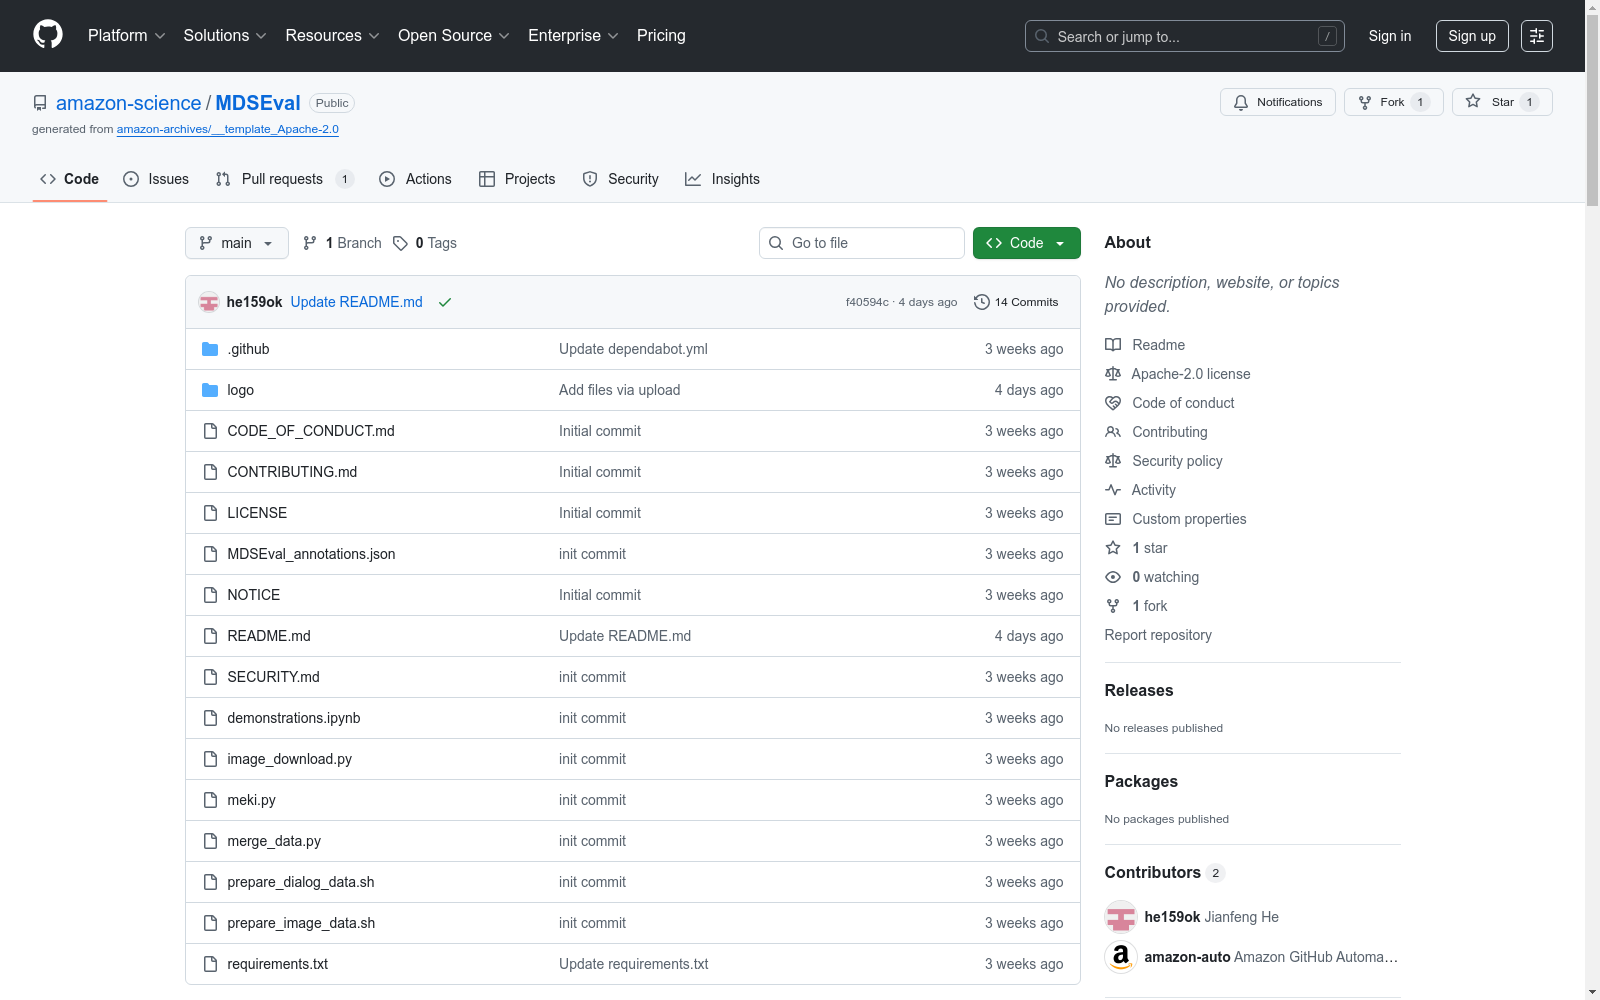This screenshot has height=1000, width=1600.
Task: Click the repository icon beside amazon-science
Action: click(x=40, y=103)
